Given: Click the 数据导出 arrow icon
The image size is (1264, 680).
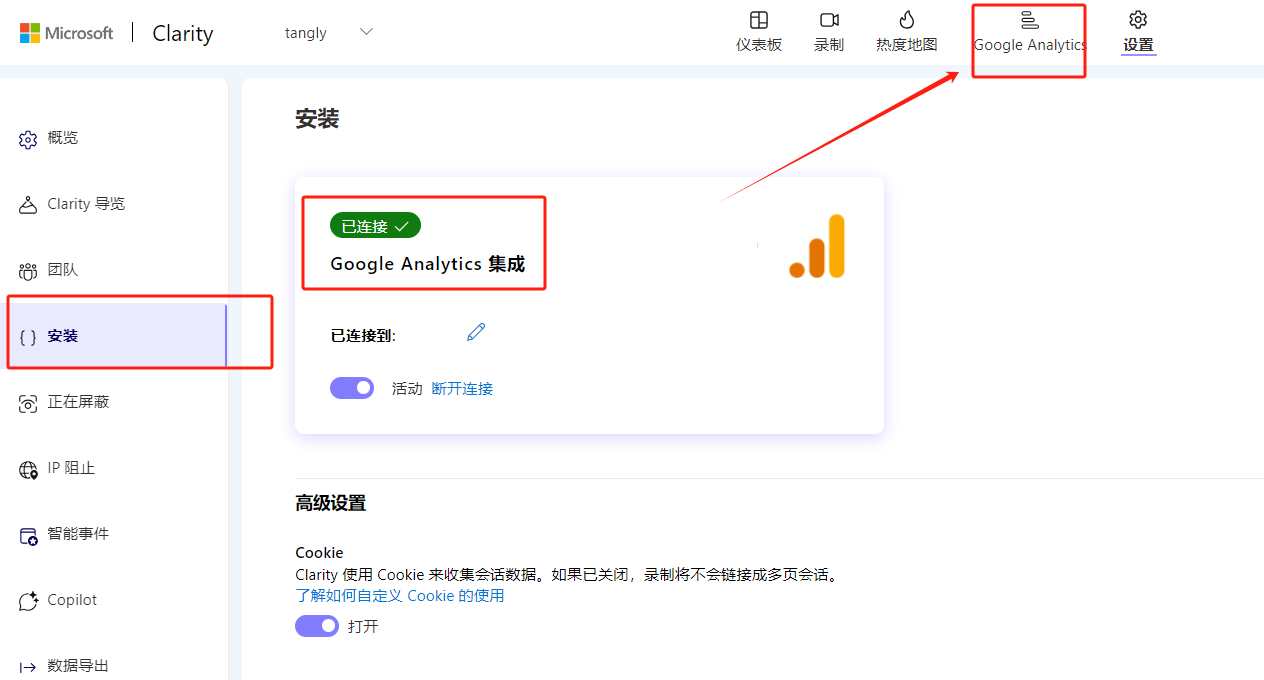Looking at the screenshot, I should pyautogui.click(x=28, y=667).
